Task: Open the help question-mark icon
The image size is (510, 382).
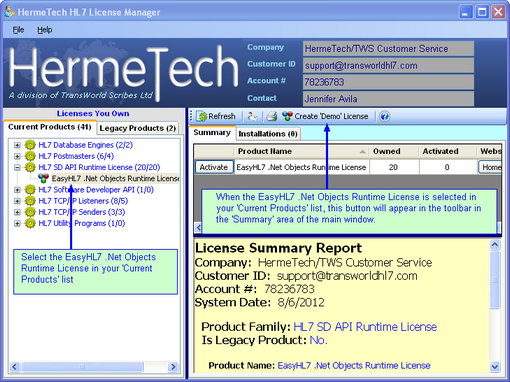Action: pyautogui.click(x=385, y=116)
